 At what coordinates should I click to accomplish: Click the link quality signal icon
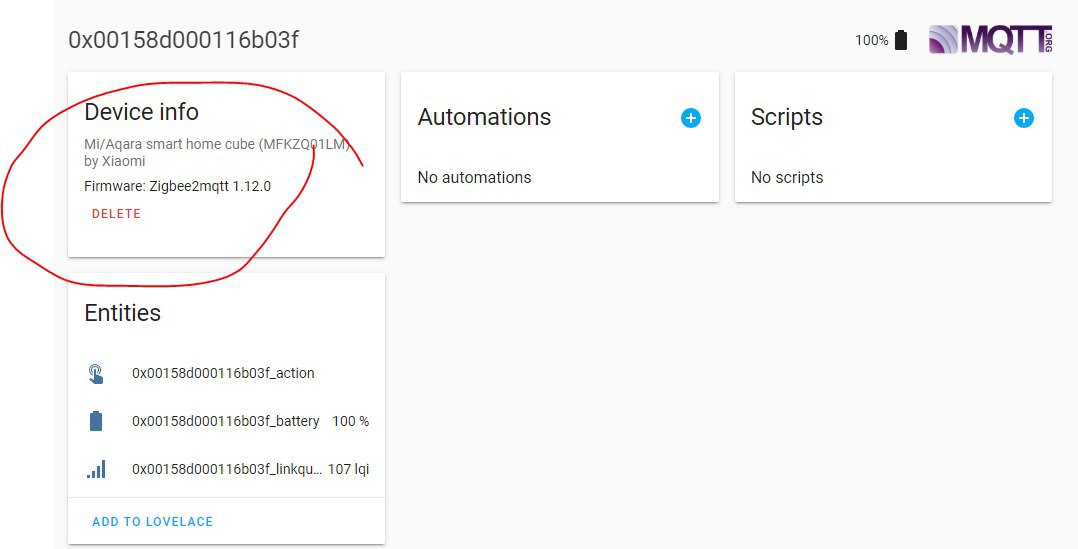tap(96, 469)
